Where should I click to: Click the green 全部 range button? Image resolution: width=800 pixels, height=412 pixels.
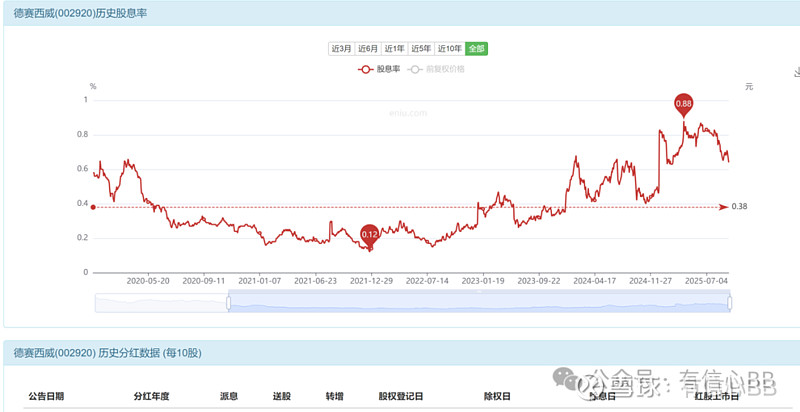477,49
